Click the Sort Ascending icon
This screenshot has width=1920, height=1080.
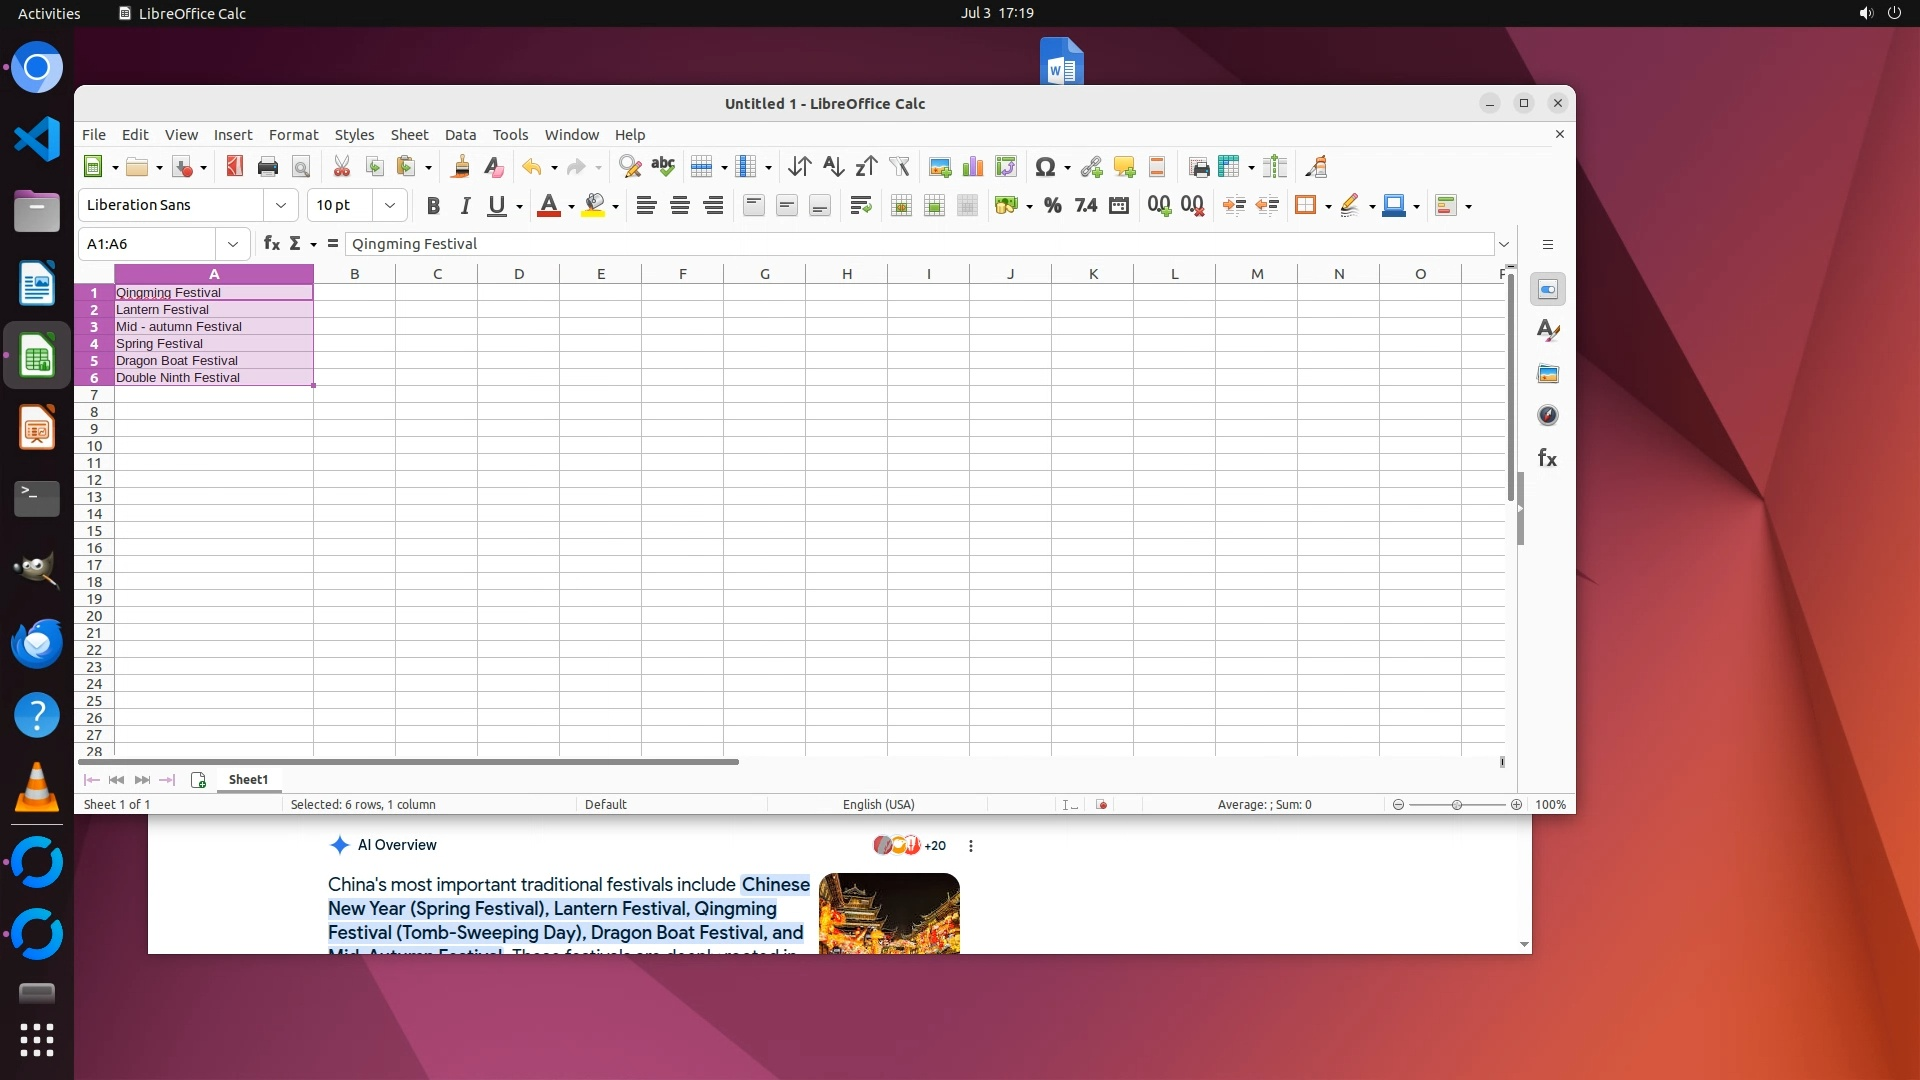coord(833,167)
